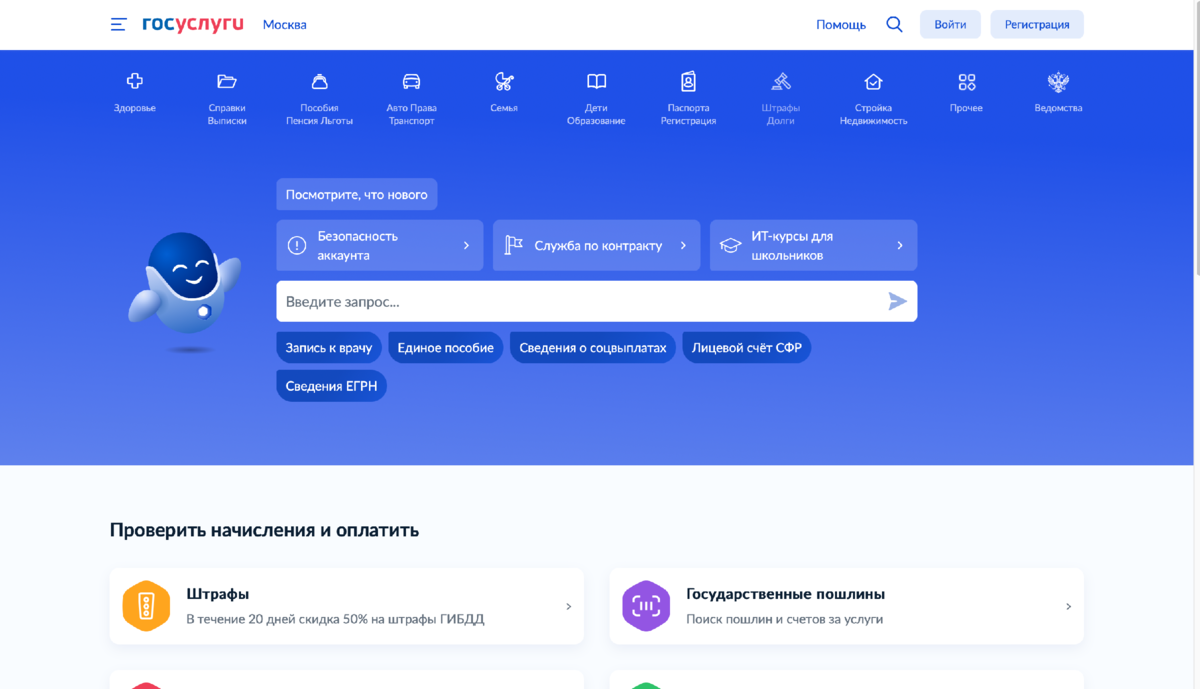Click the Штрафы traffic light icon
Viewport: 1200px width, 689px height.
point(146,606)
